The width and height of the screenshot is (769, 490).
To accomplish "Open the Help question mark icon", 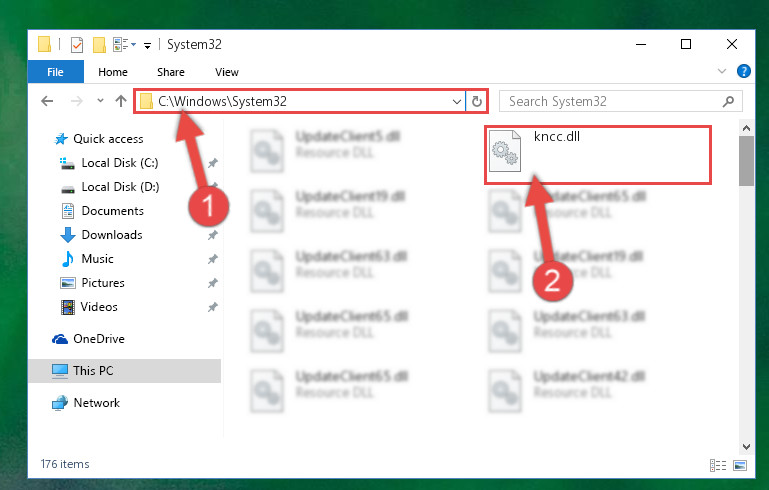I will click(743, 71).
